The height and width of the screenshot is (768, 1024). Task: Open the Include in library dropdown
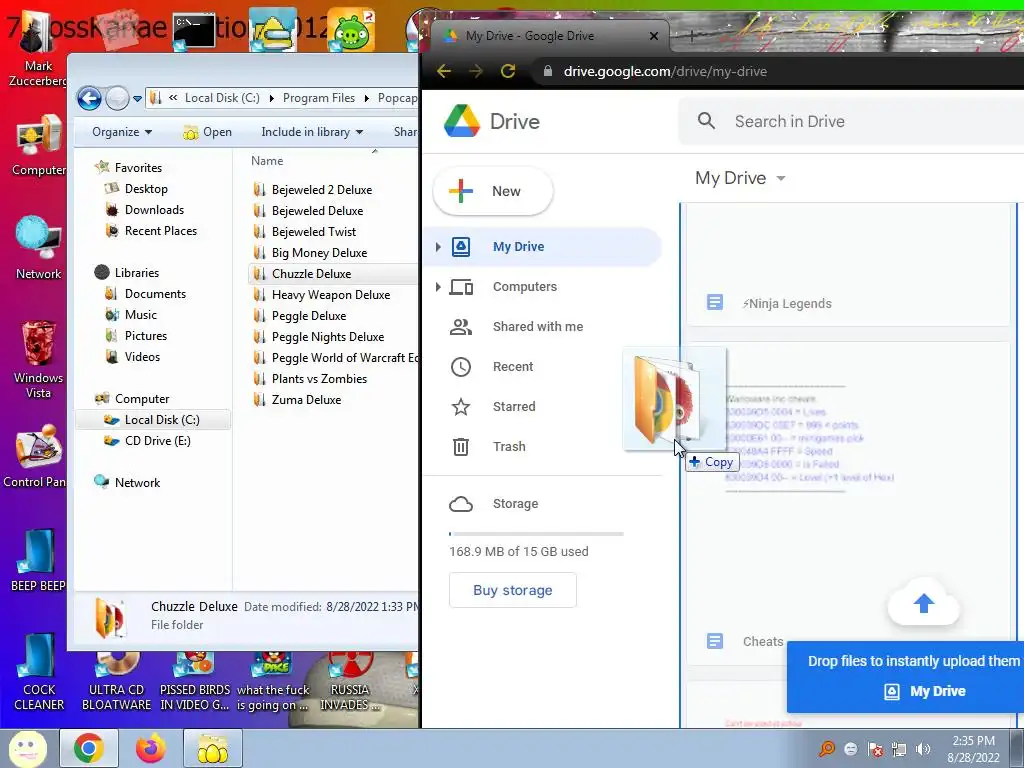tap(312, 132)
